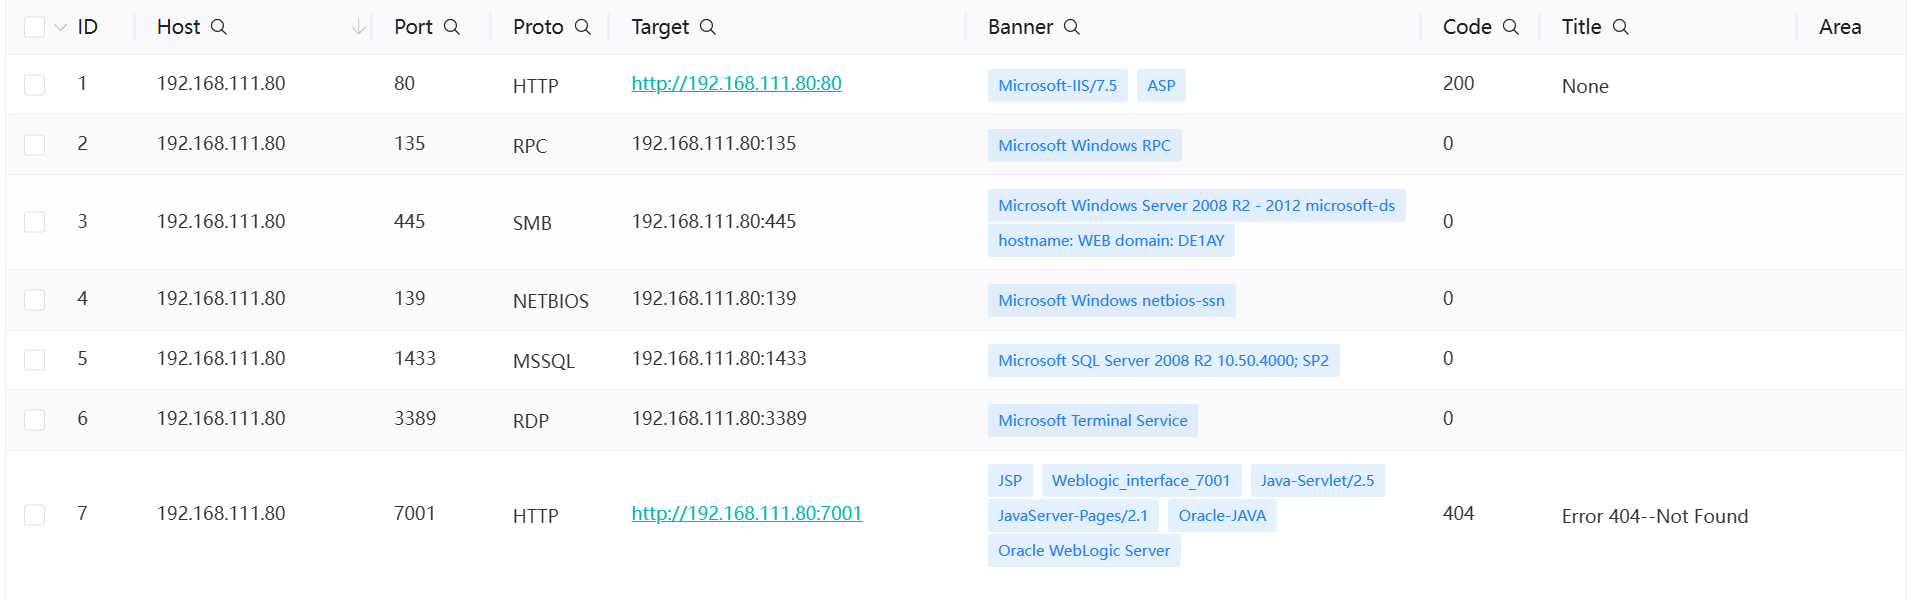This screenshot has width=1911, height=600.
Task: Click port value 3389
Action: 414,419
